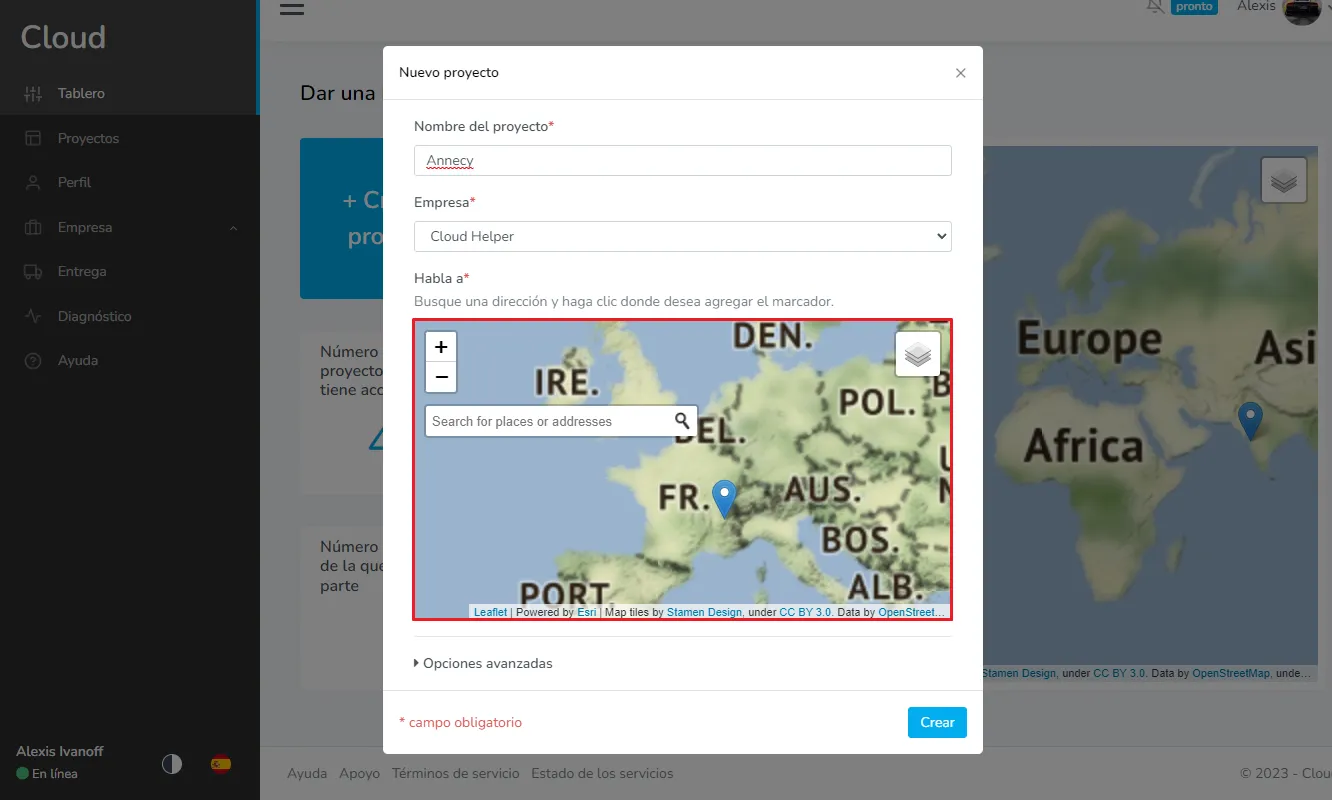The width and height of the screenshot is (1332, 800).
Task: Open the Estado de los servicios link
Action: (602, 772)
